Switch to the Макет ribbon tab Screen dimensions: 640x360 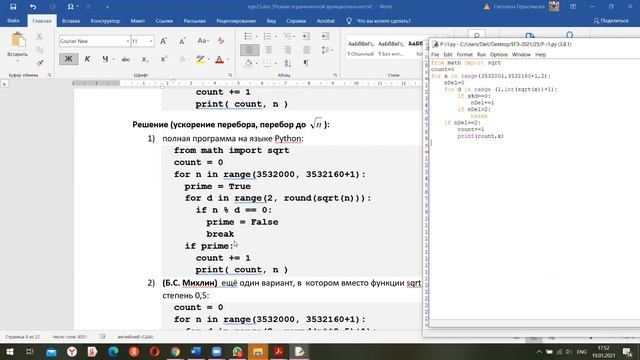[x=138, y=21]
